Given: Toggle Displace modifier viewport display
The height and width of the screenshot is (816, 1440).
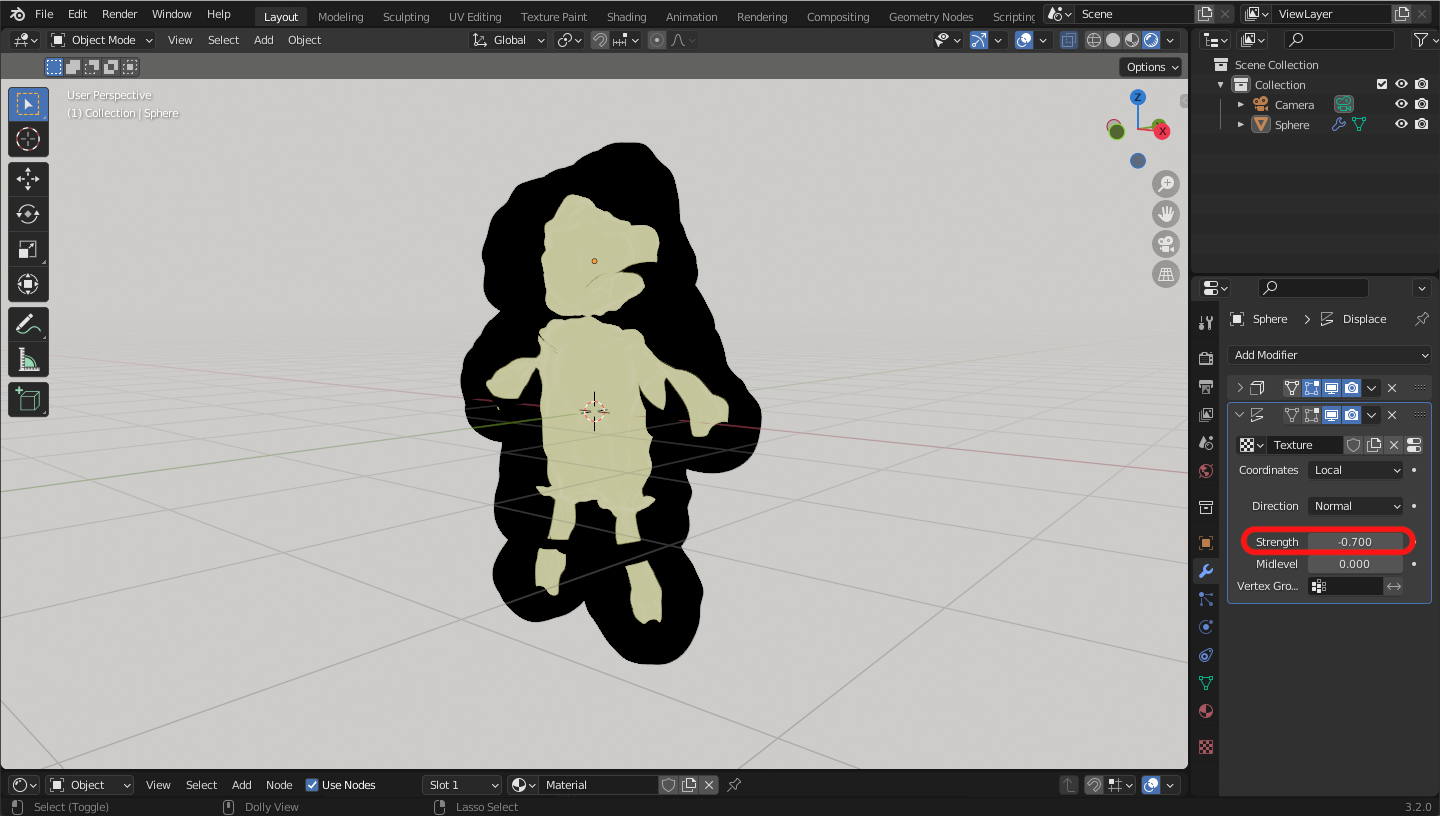Looking at the screenshot, I should click(1332, 415).
